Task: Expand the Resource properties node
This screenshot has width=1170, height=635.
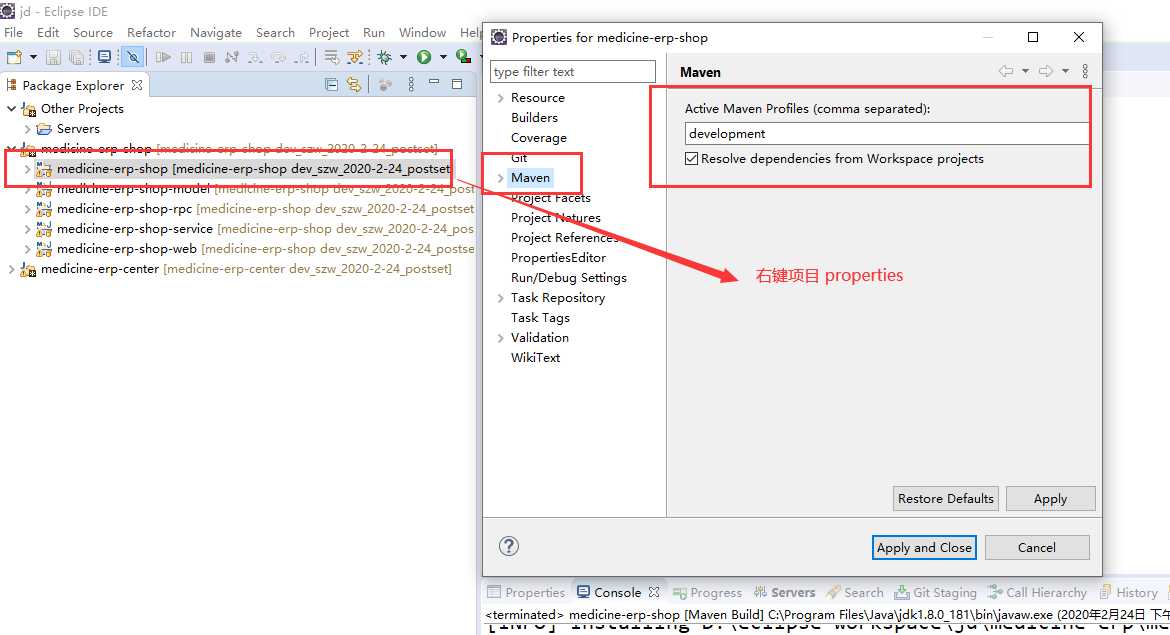Action: [x=501, y=98]
